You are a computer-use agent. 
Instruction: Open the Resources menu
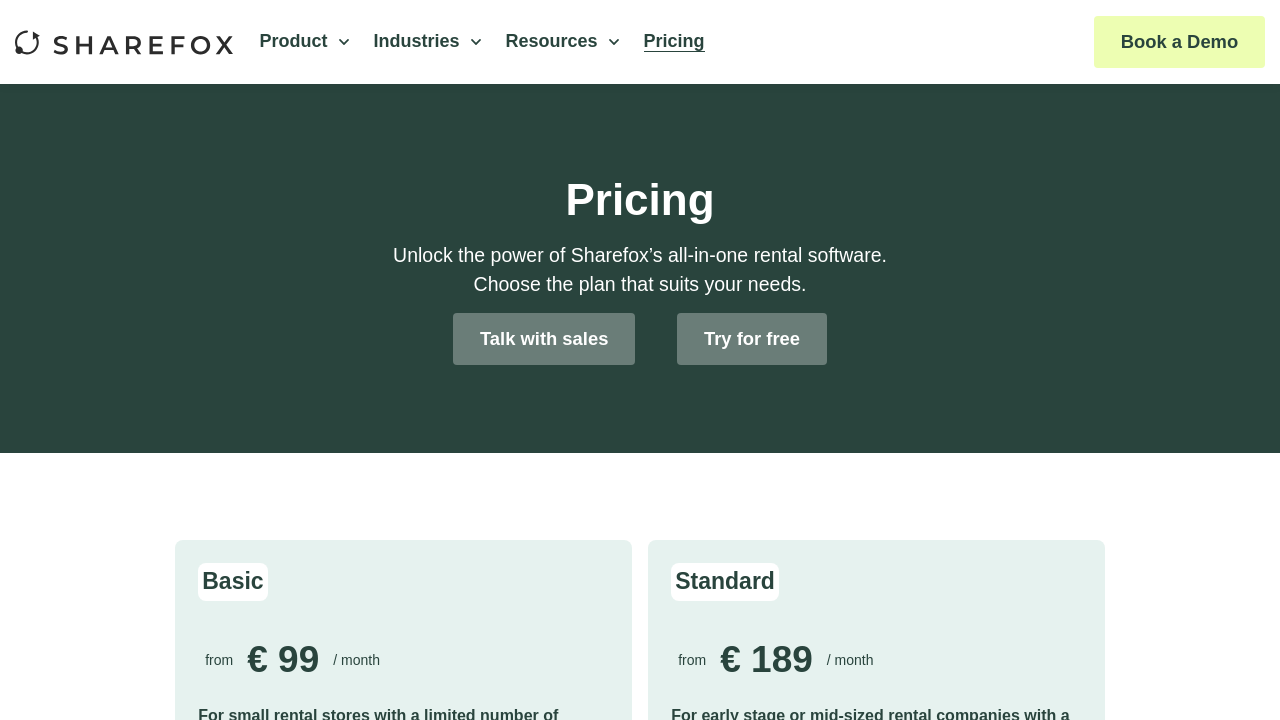(551, 41)
